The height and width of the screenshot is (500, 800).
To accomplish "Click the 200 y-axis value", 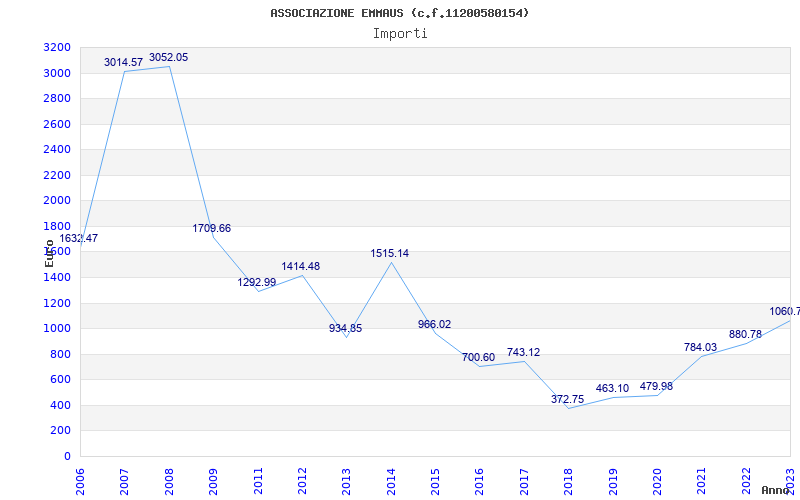I will pyautogui.click(x=61, y=431).
